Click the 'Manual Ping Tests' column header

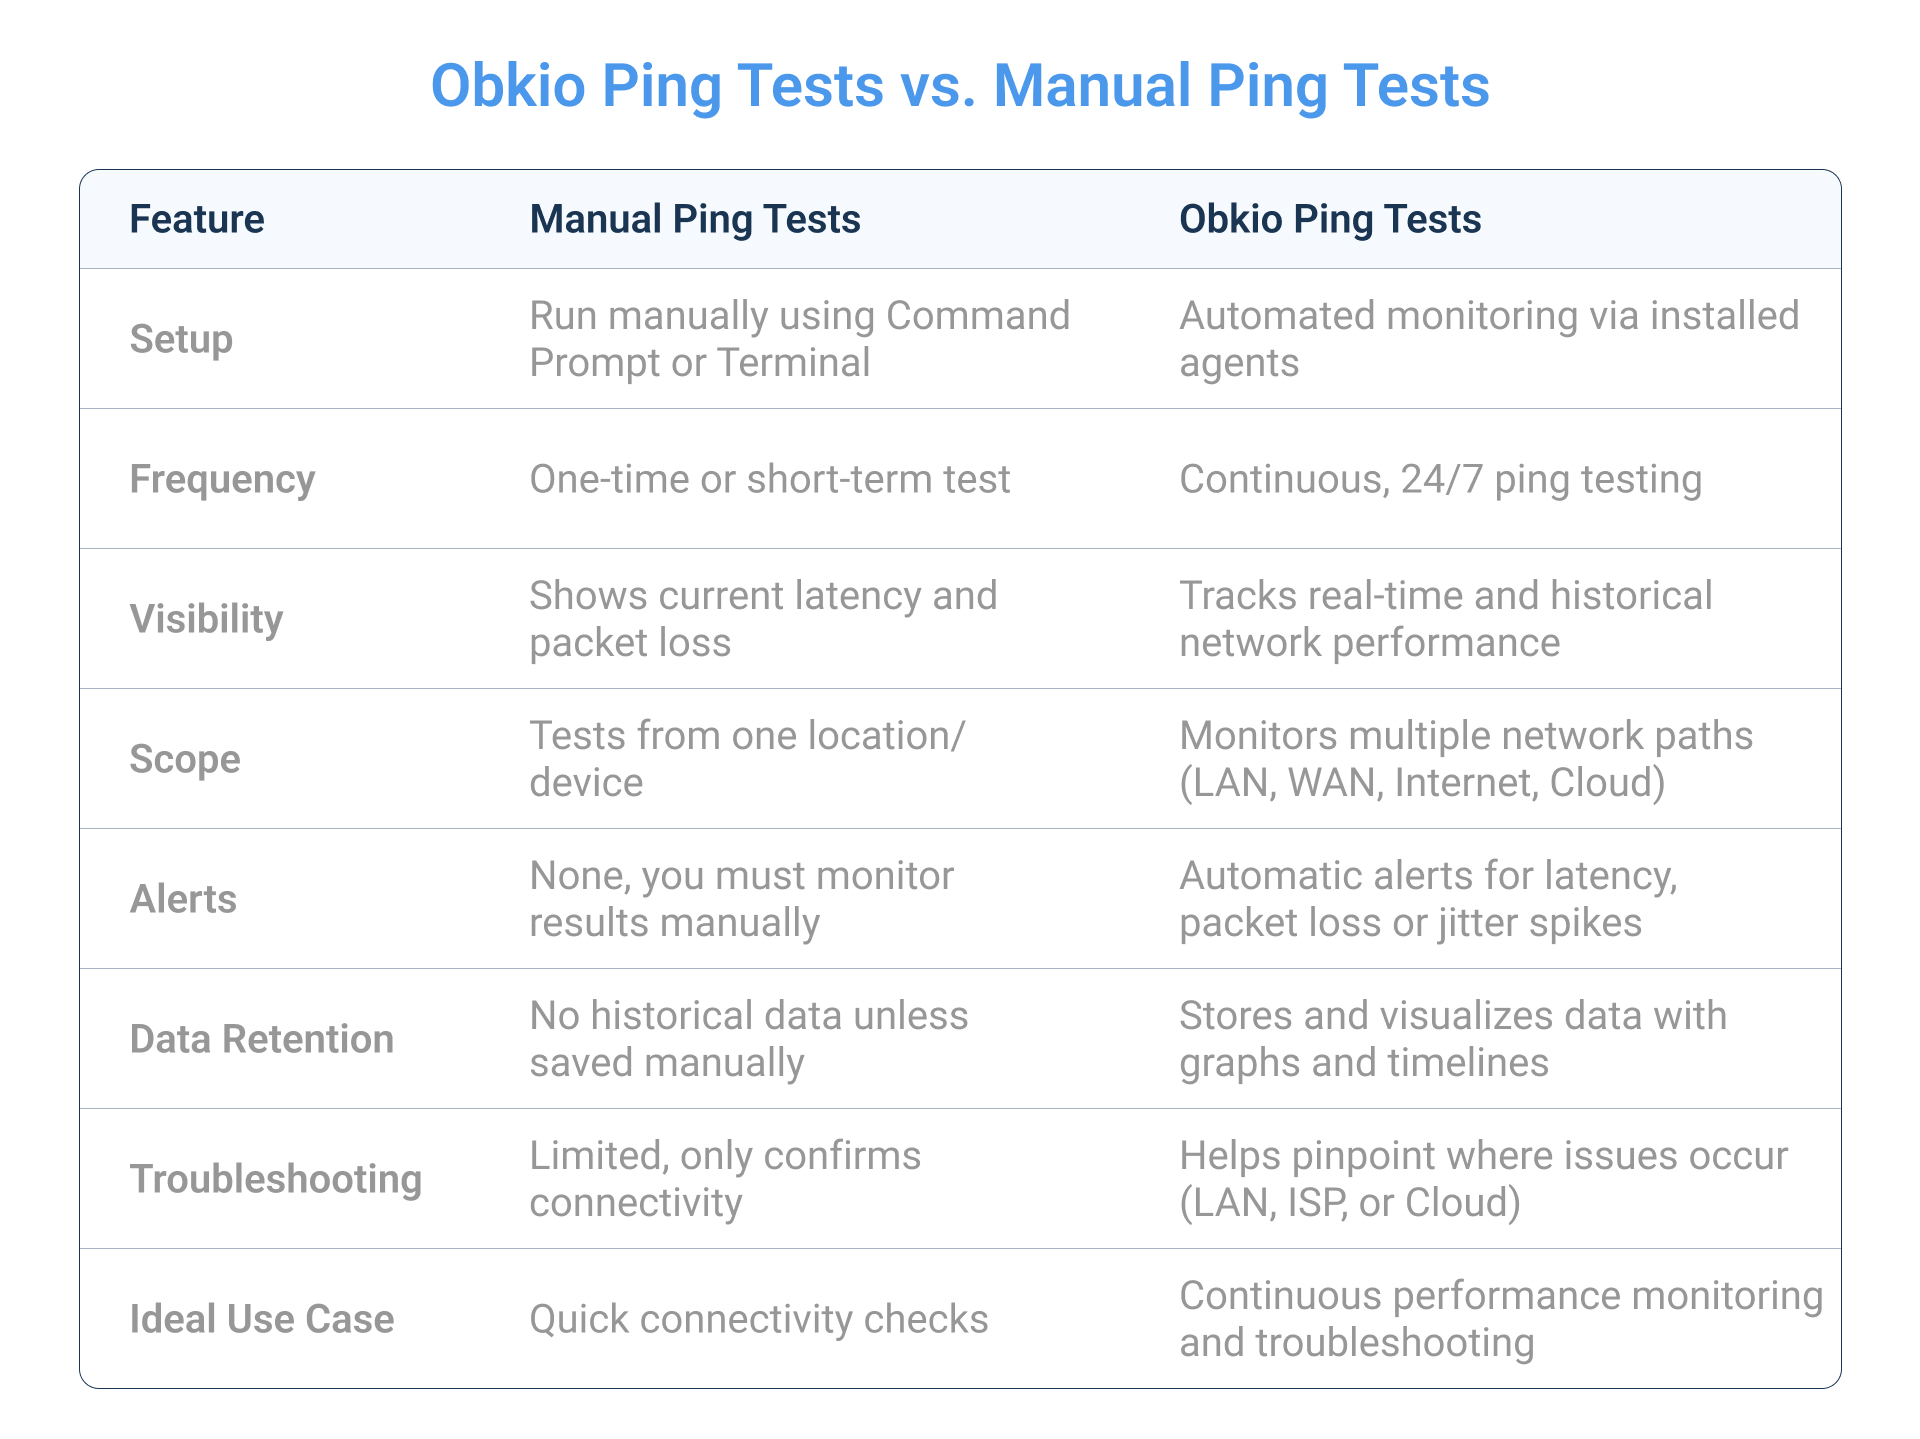(694, 219)
